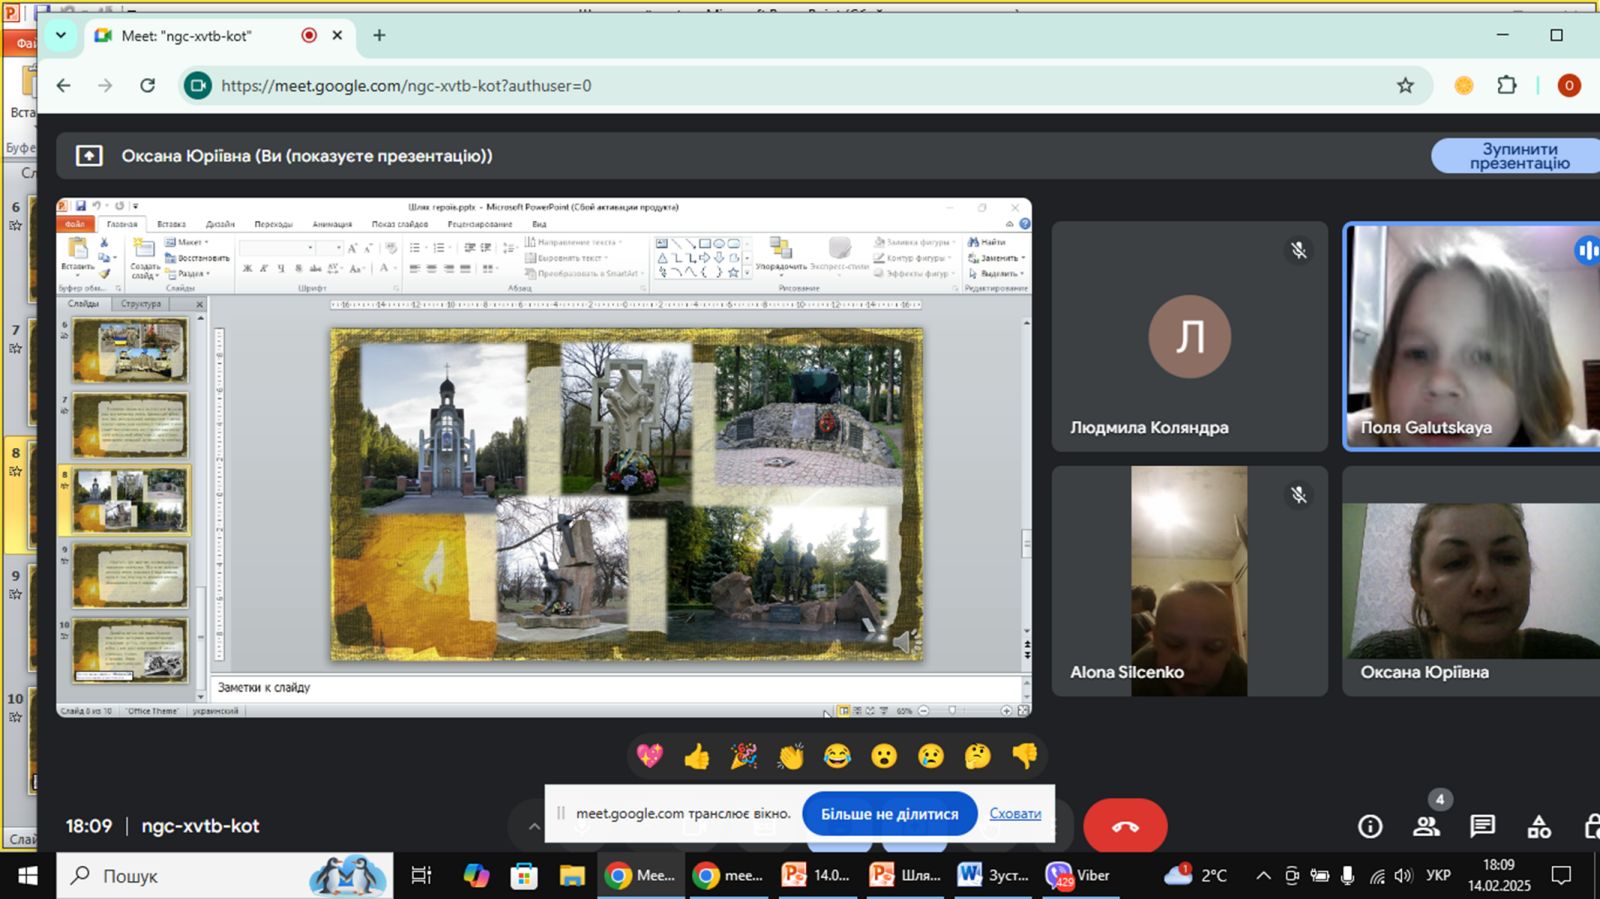Viewport: 1600px width, 899px height.
Task: Open the font size combo box
Action: click(331, 248)
